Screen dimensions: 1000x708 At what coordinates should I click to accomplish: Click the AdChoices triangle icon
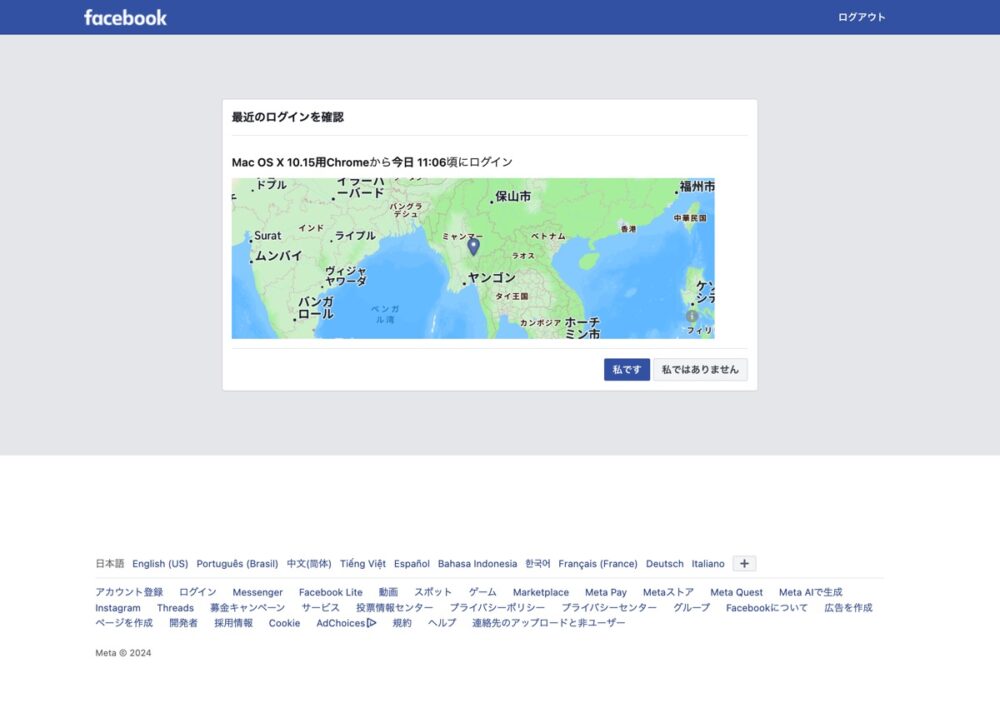pos(371,623)
